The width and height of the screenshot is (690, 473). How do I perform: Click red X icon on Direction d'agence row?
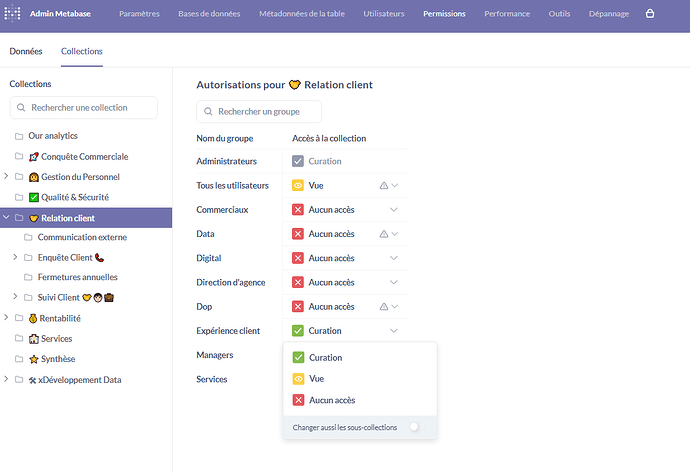tap(298, 282)
